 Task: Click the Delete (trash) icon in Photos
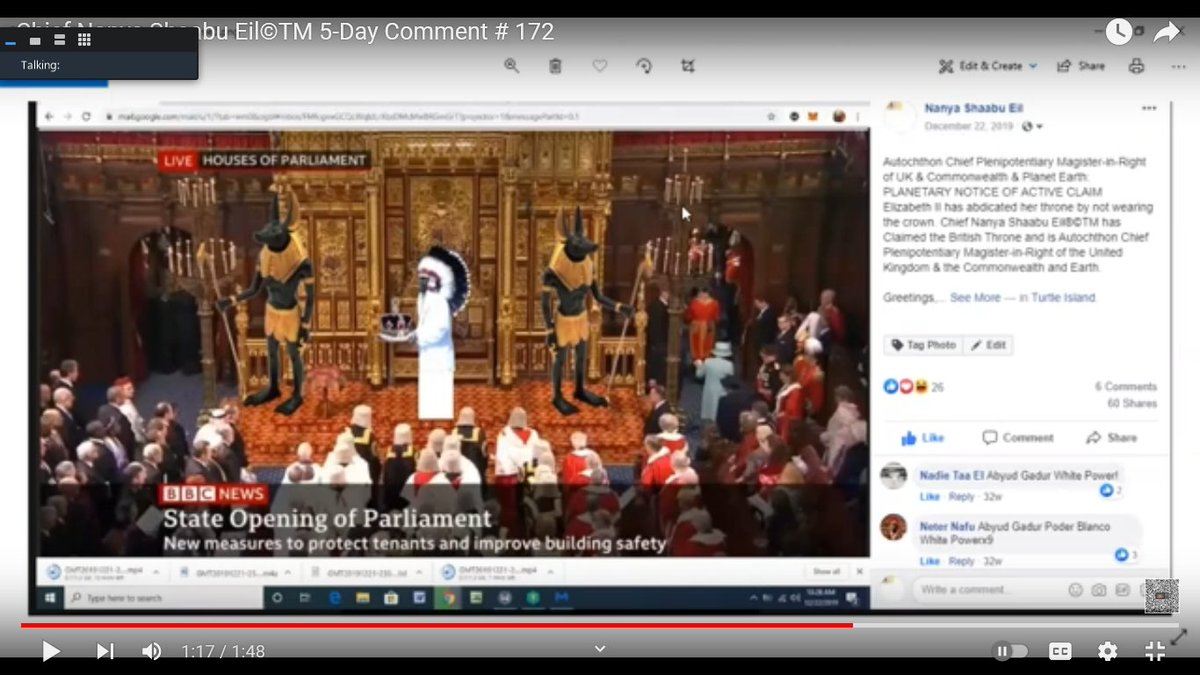tap(556, 65)
